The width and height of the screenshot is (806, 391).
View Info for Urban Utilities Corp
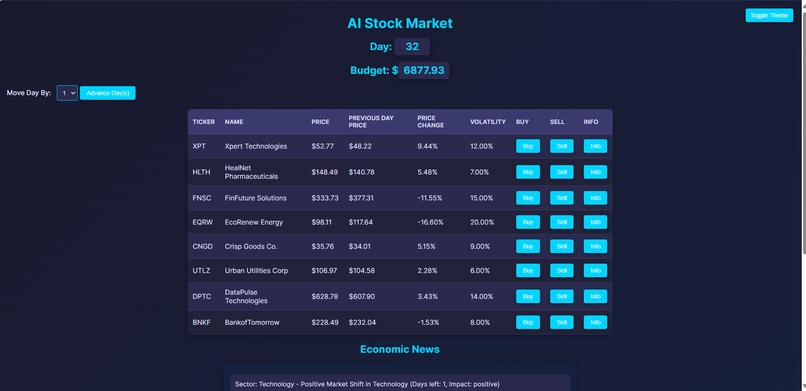(x=595, y=270)
